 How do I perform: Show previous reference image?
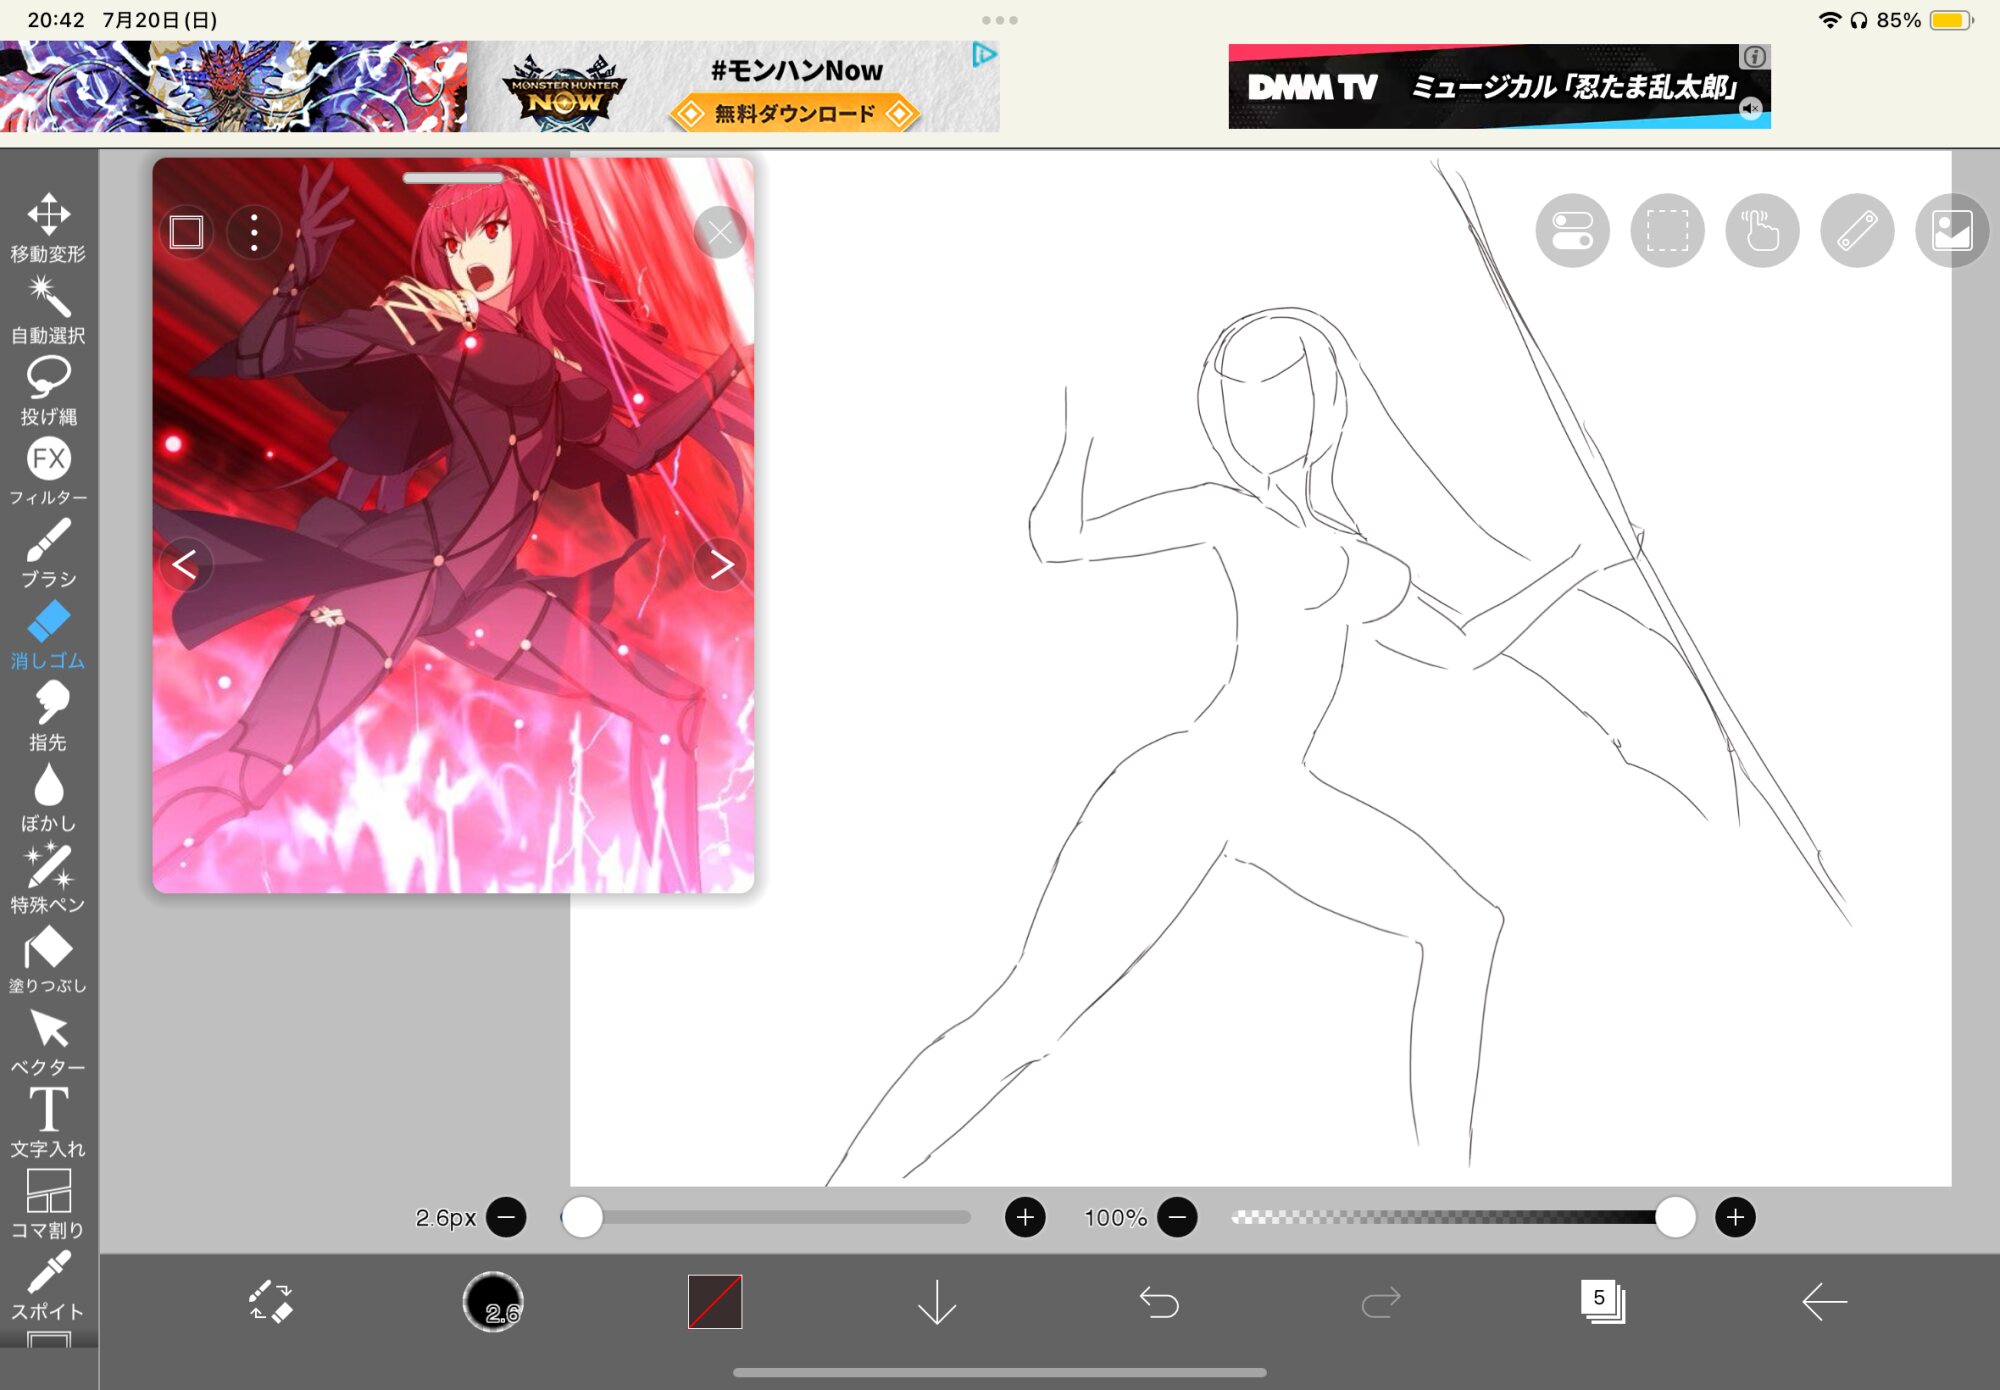click(185, 565)
